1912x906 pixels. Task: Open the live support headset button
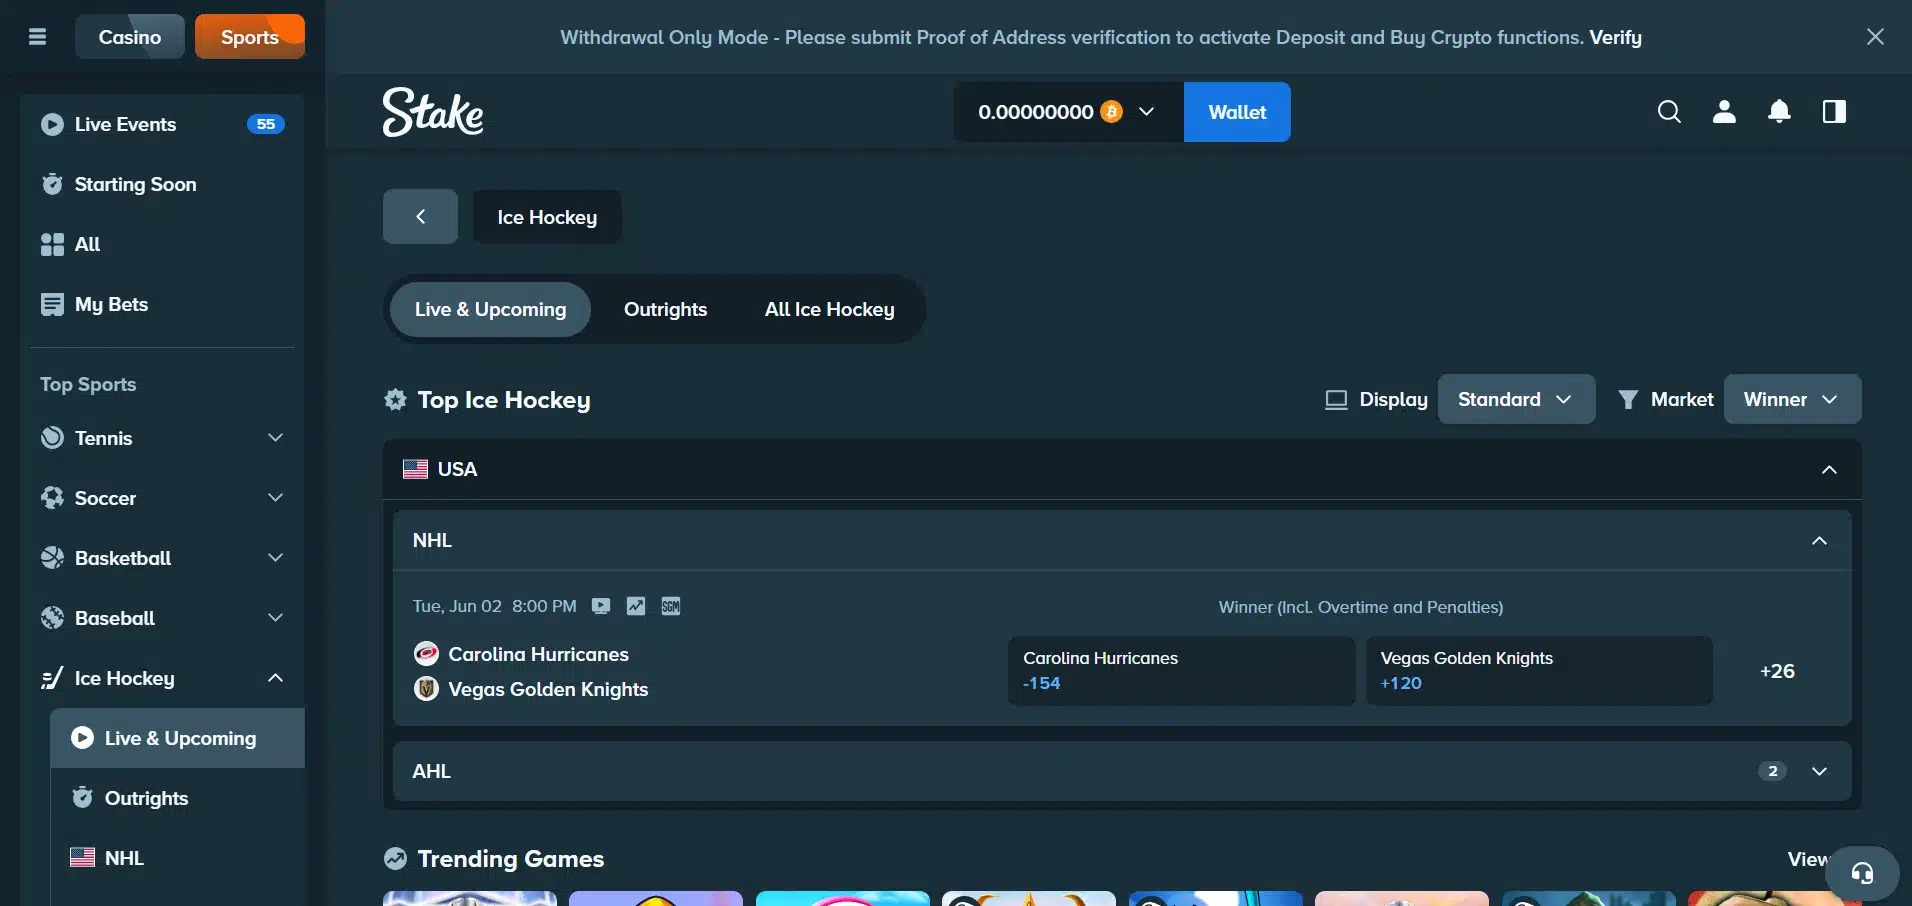(1862, 873)
